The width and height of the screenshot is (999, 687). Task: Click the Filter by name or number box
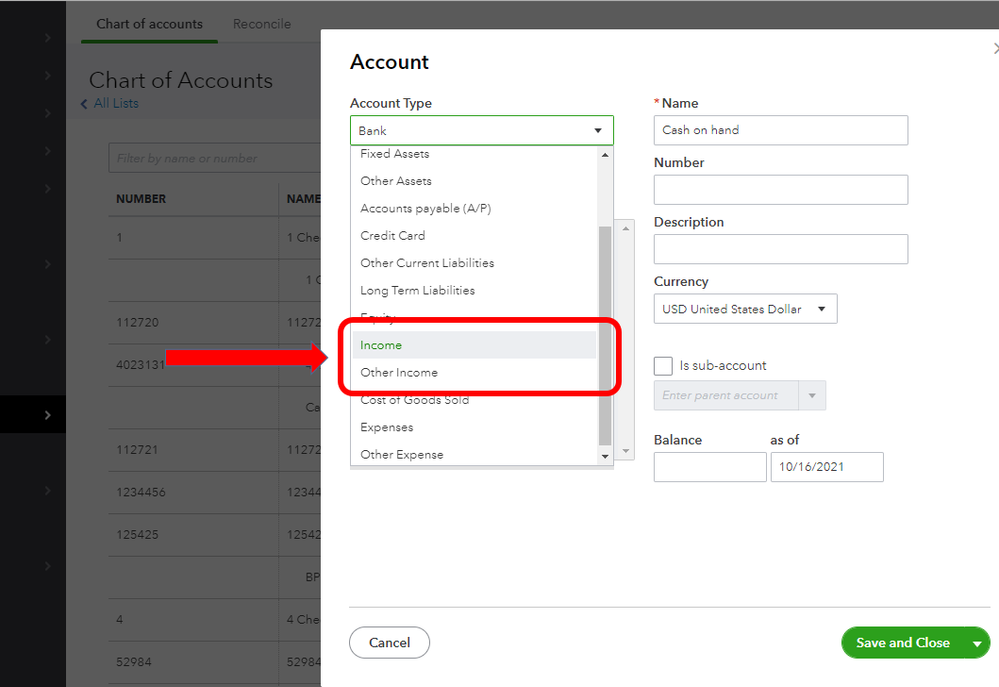tap(210, 158)
